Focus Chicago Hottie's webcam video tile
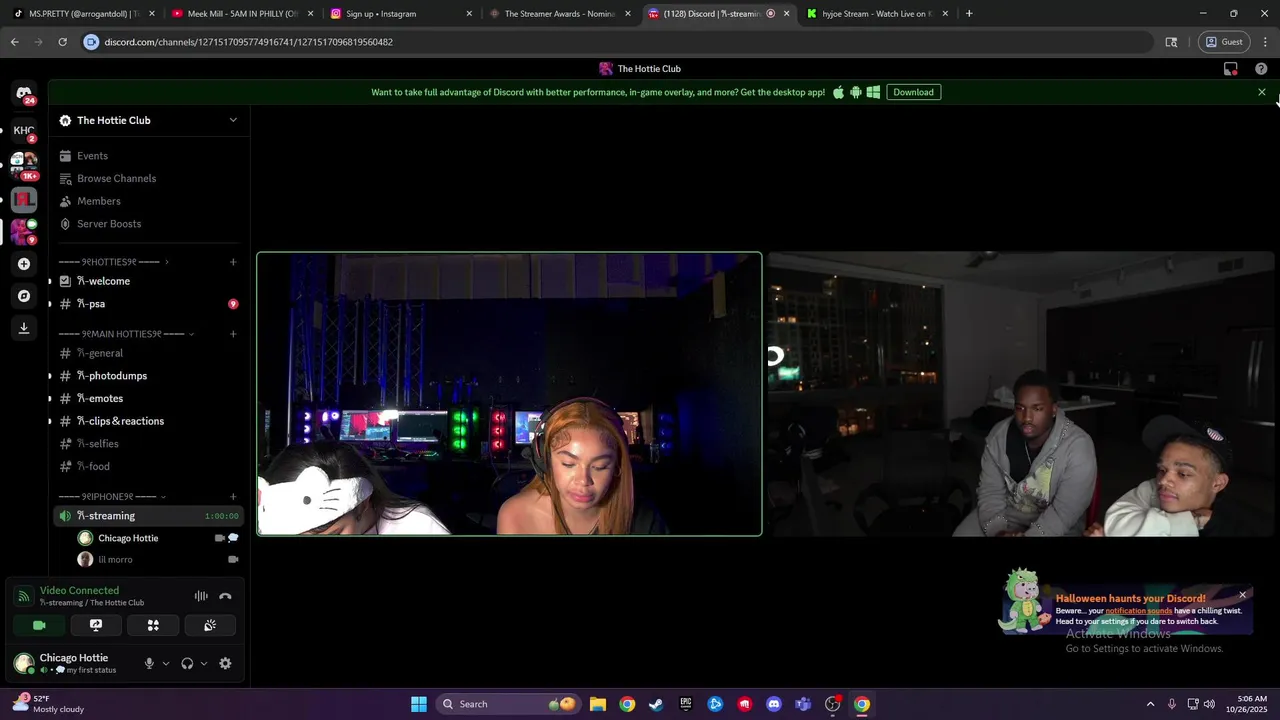1280x720 pixels. [x=509, y=394]
